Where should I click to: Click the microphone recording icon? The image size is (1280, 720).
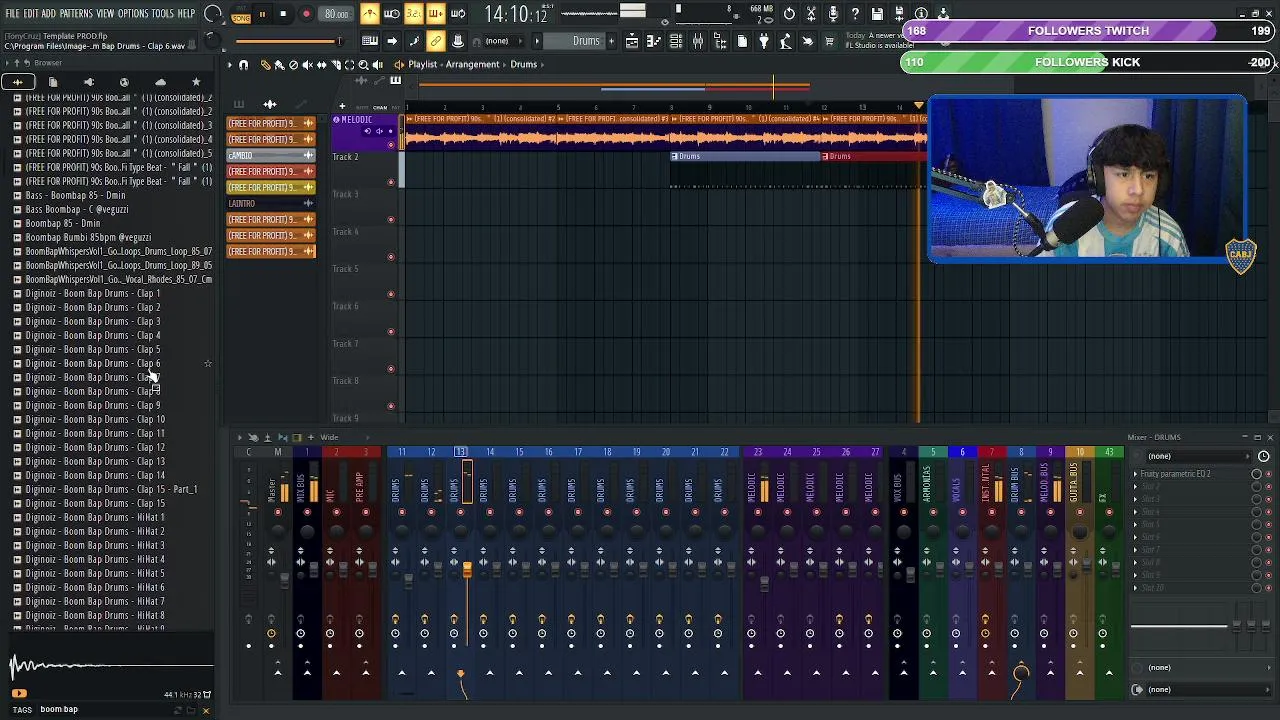(833, 14)
